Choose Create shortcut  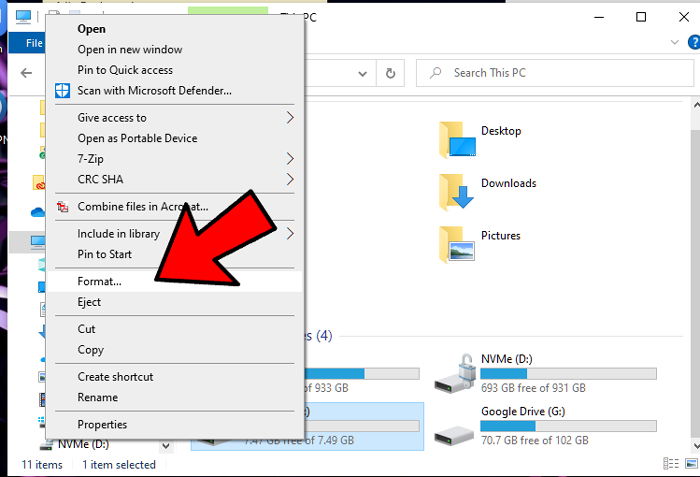click(x=175, y=377)
